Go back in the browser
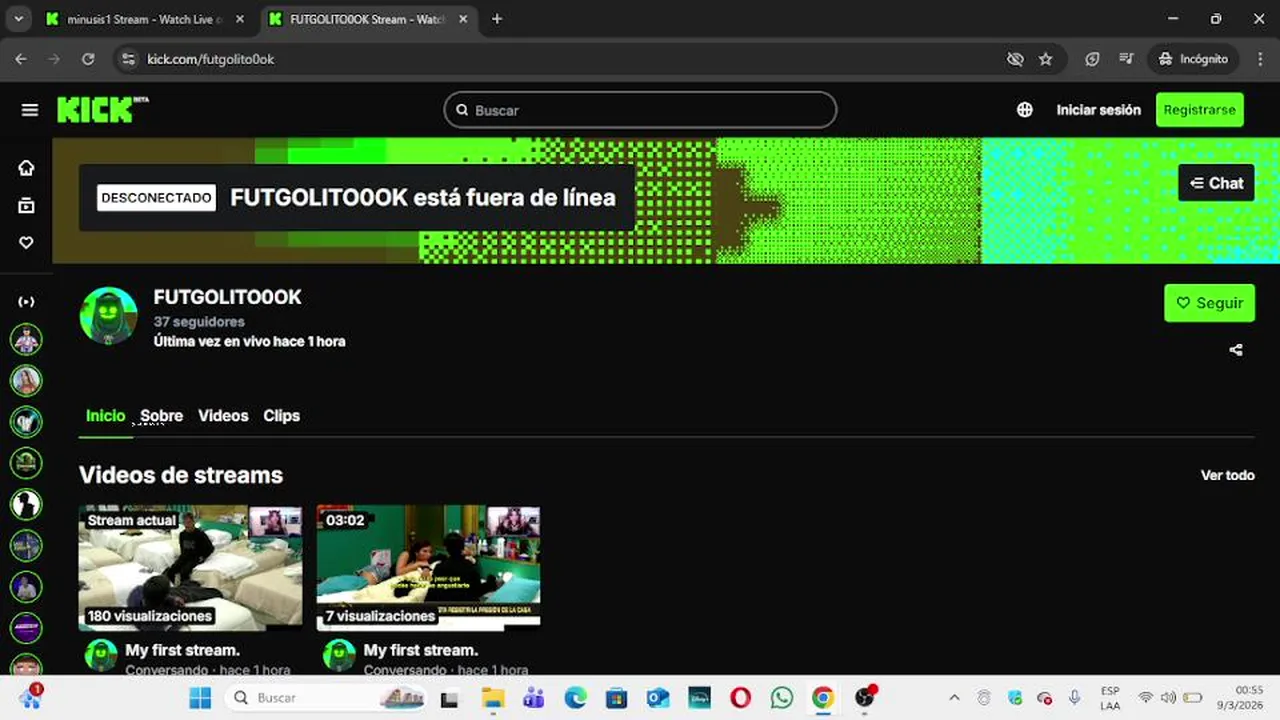The height and width of the screenshot is (720, 1280). pos(21,59)
